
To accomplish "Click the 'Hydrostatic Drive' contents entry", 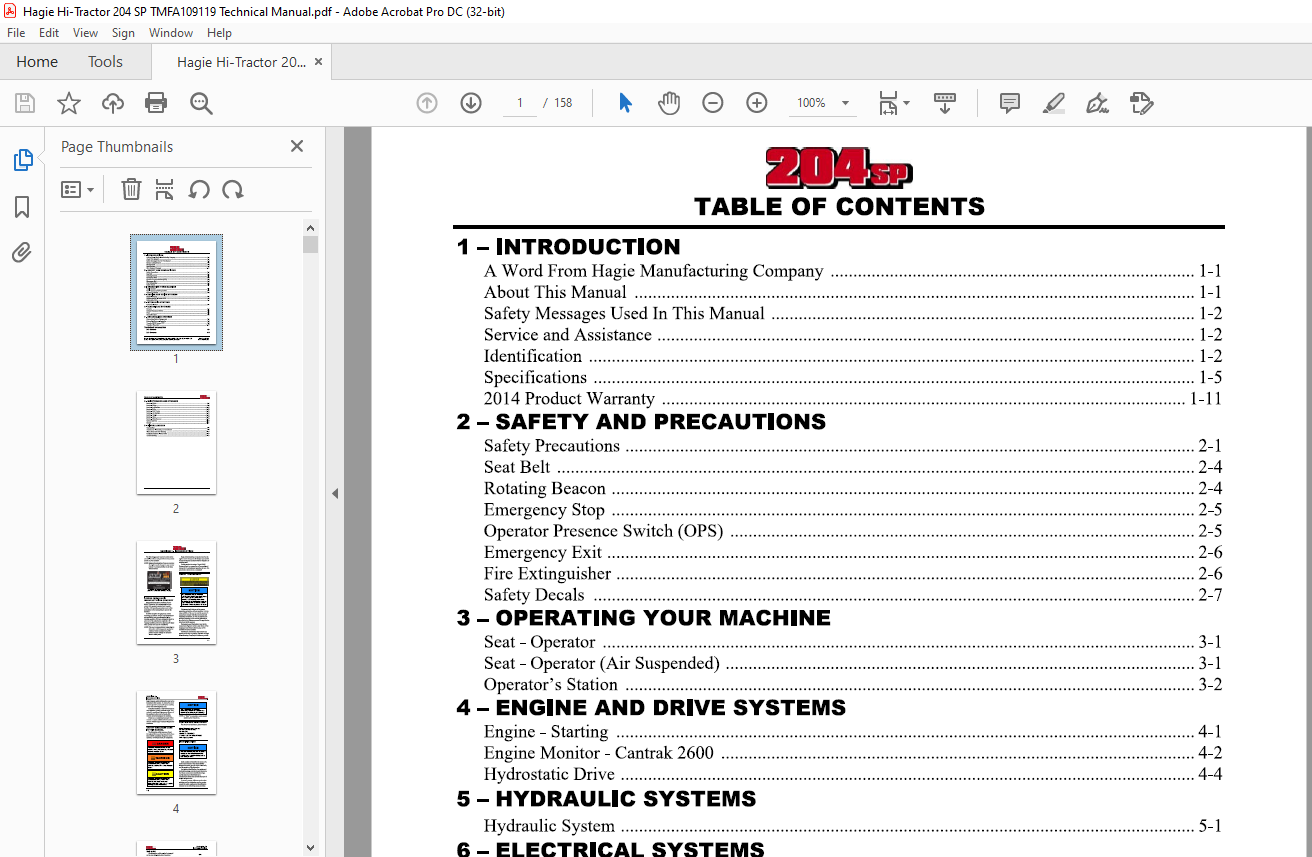I will 549,774.
